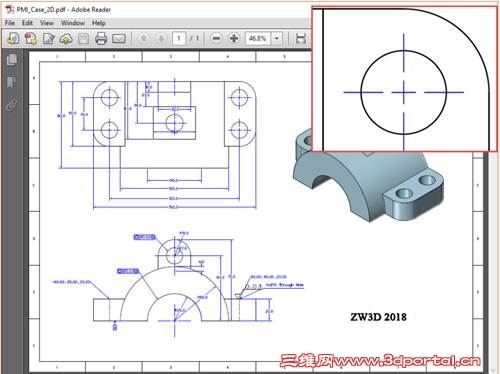Click the total page count '/ 1'
Image resolution: width=500 pixels, height=374 pixels.
(x=194, y=38)
